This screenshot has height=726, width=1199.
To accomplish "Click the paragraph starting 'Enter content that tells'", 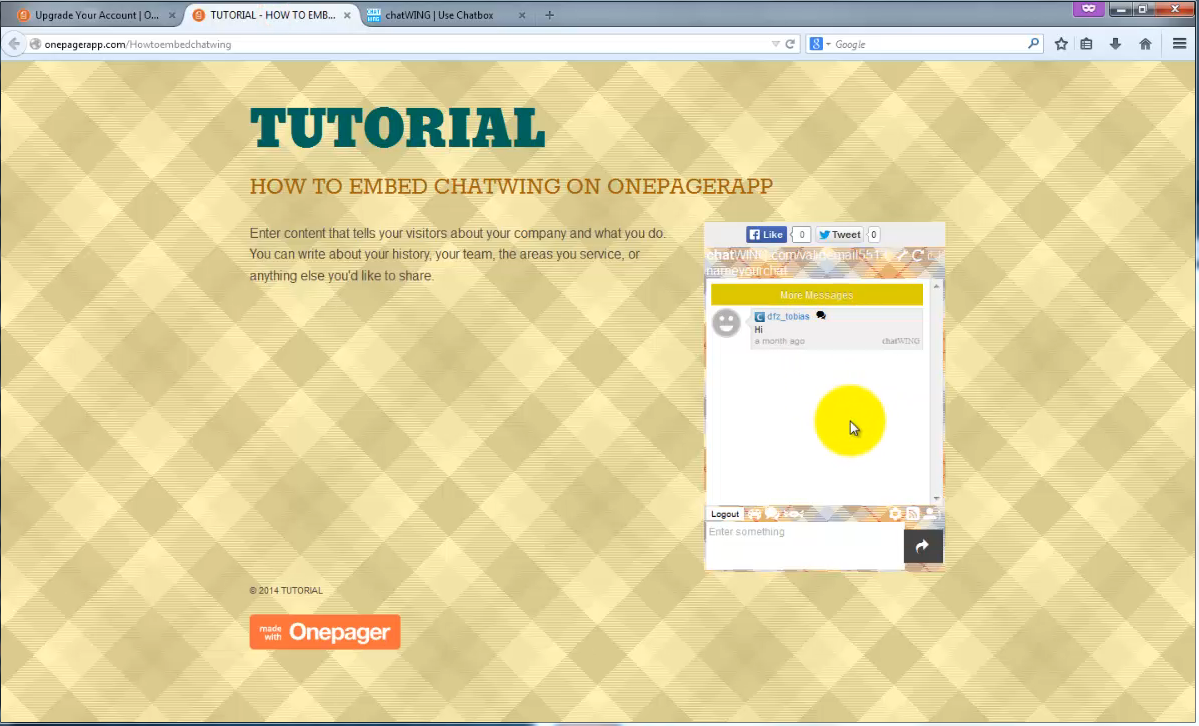I will [x=458, y=255].
